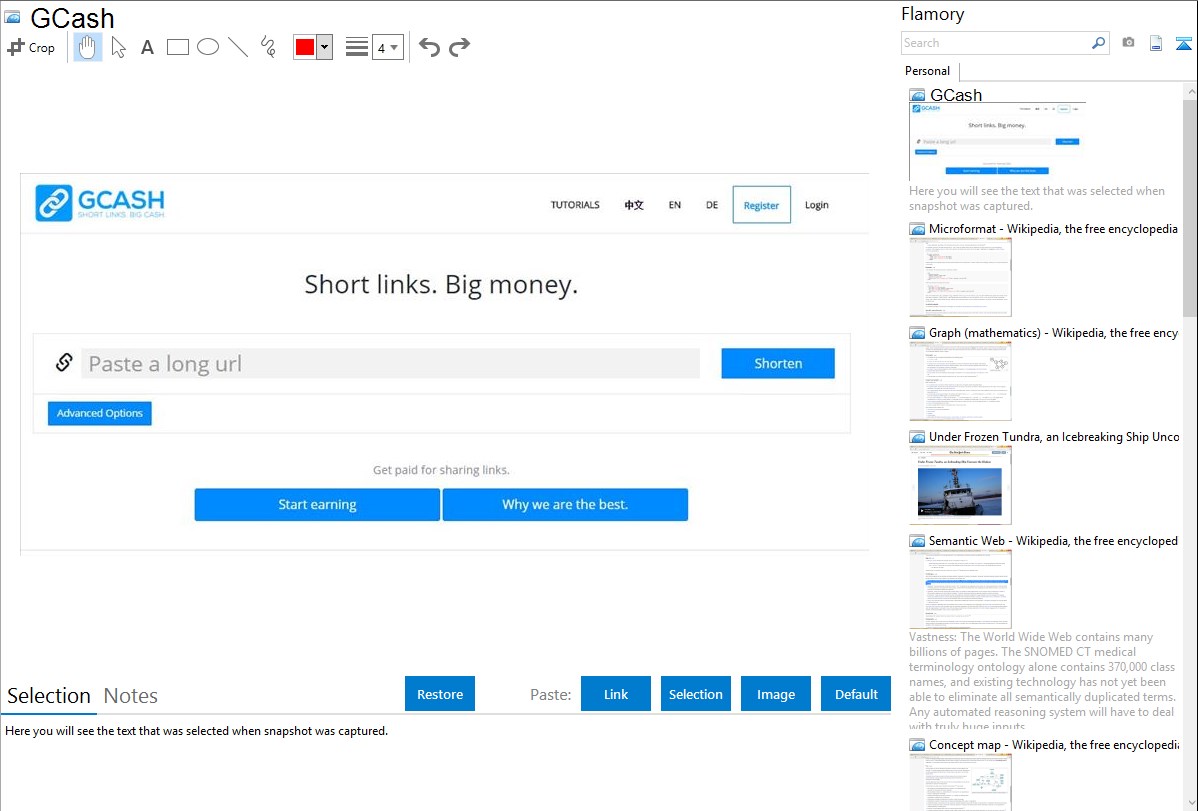Click the DE language link

712,205
